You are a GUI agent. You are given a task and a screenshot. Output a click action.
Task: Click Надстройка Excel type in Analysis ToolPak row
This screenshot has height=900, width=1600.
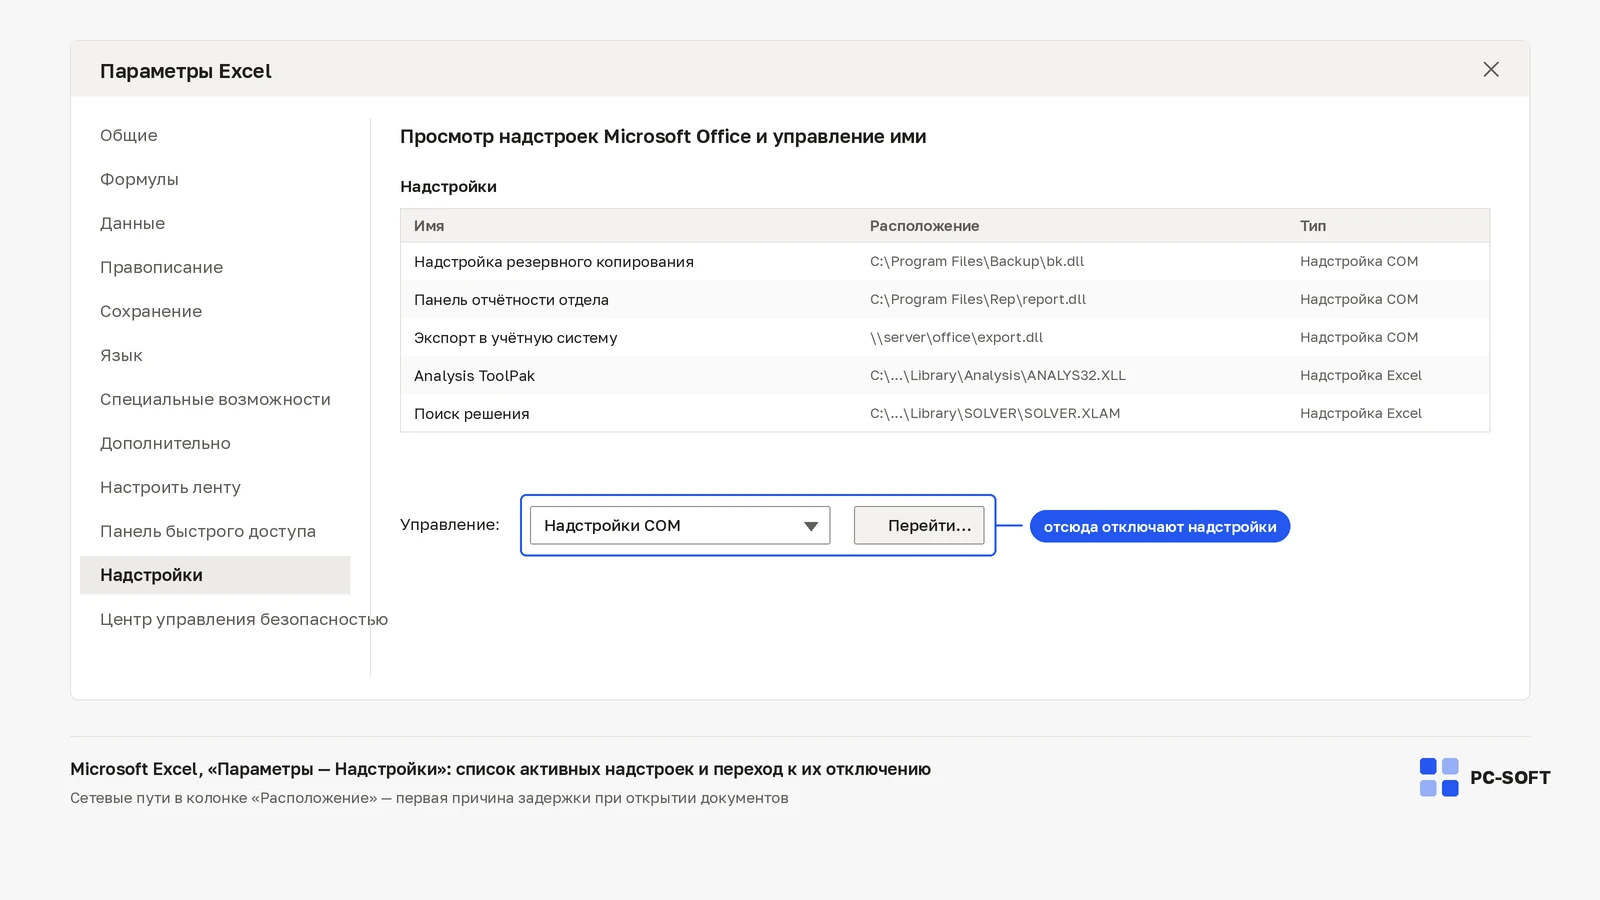(1361, 375)
